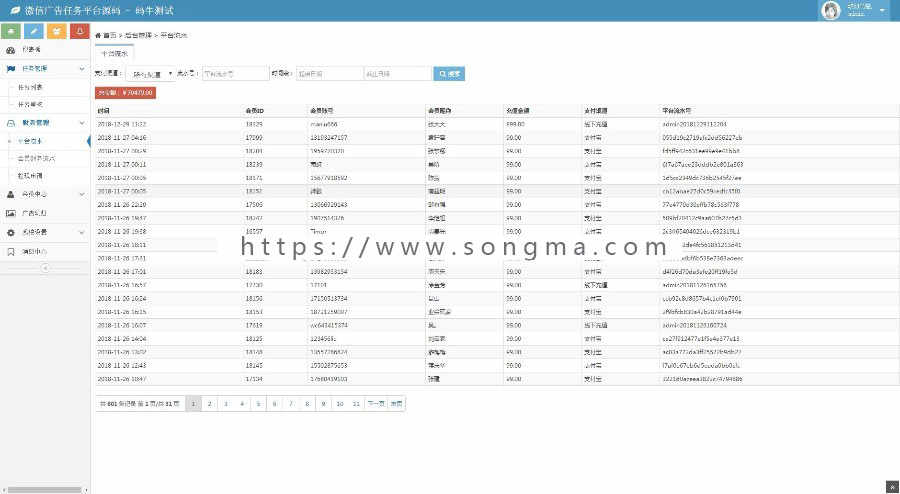Click the picture icon for ad slides

[x=11, y=213]
